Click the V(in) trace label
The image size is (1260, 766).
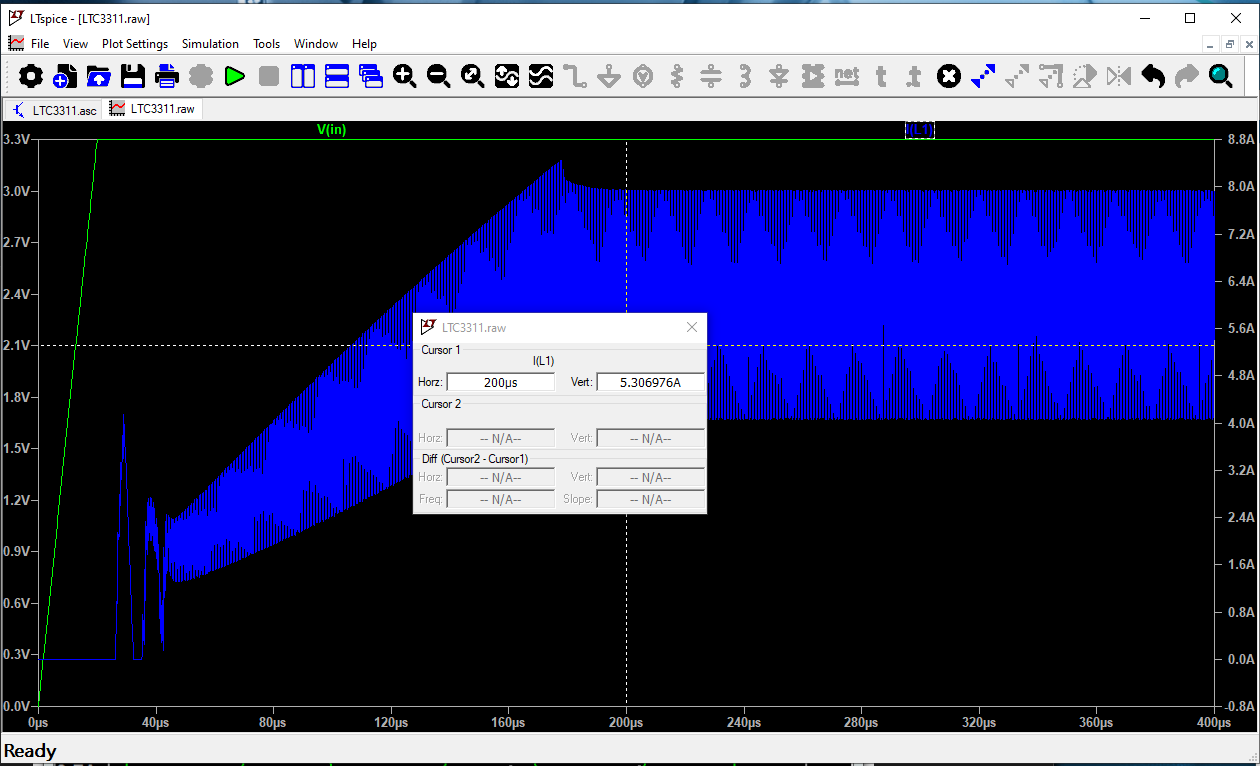coord(331,130)
